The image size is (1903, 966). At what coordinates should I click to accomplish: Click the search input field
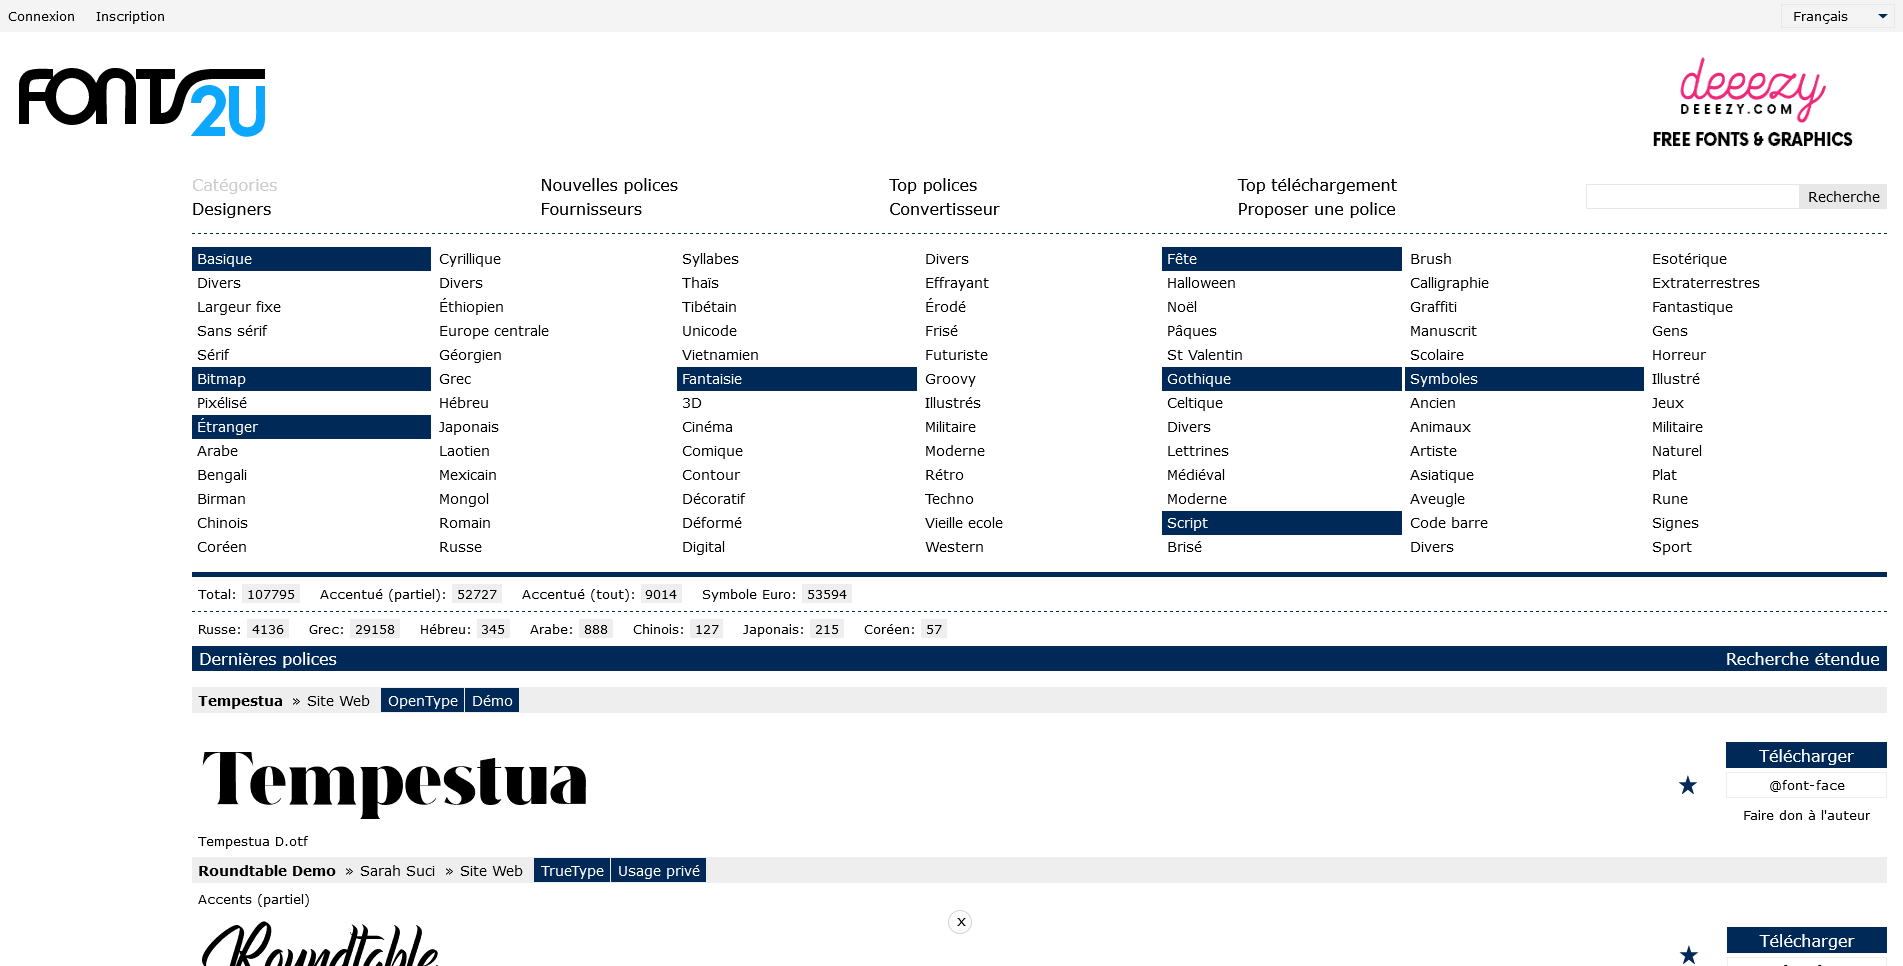click(1692, 196)
